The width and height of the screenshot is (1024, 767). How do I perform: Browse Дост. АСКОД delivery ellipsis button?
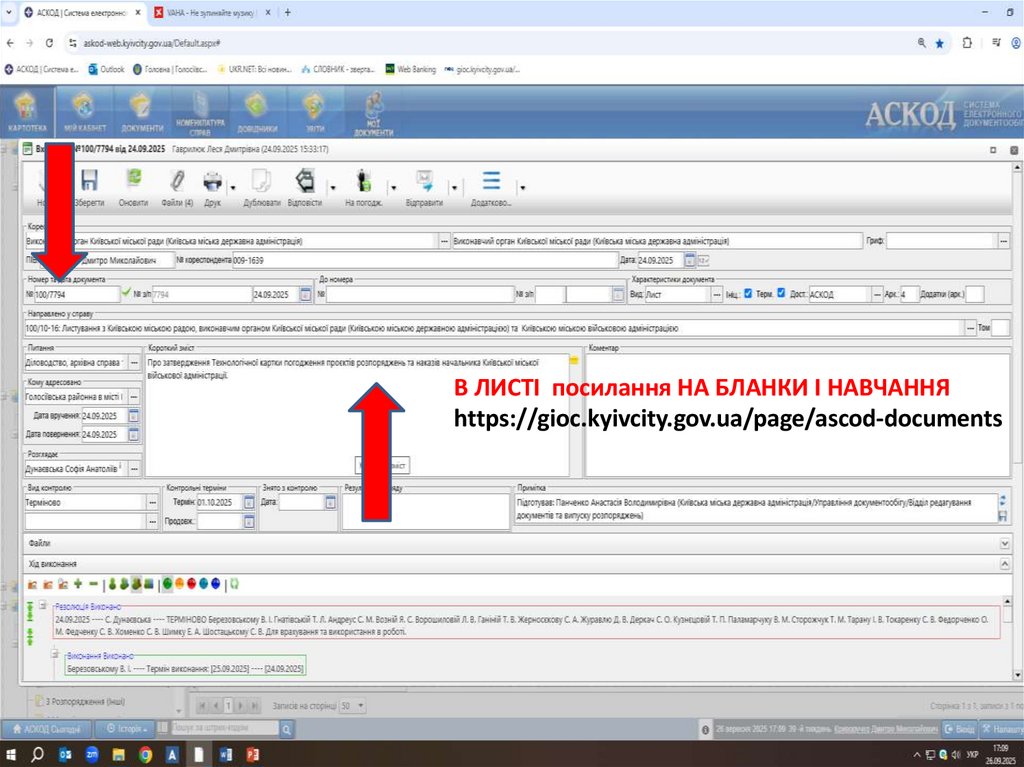click(x=877, y=295)
